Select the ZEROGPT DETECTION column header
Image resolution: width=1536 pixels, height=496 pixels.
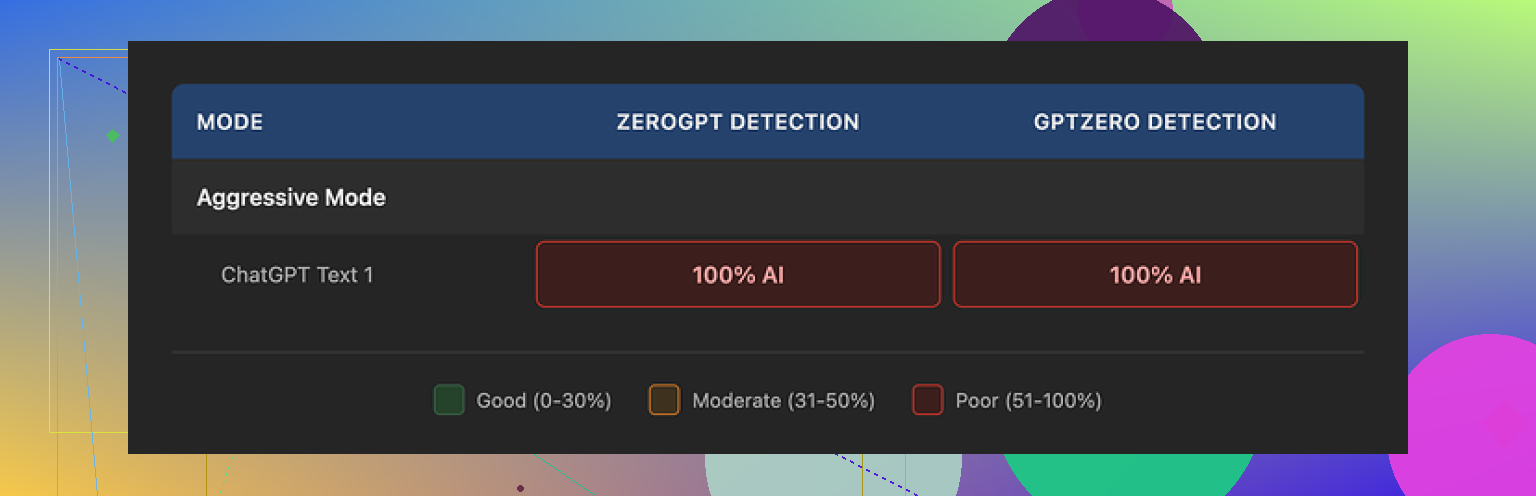pos(738,122)
